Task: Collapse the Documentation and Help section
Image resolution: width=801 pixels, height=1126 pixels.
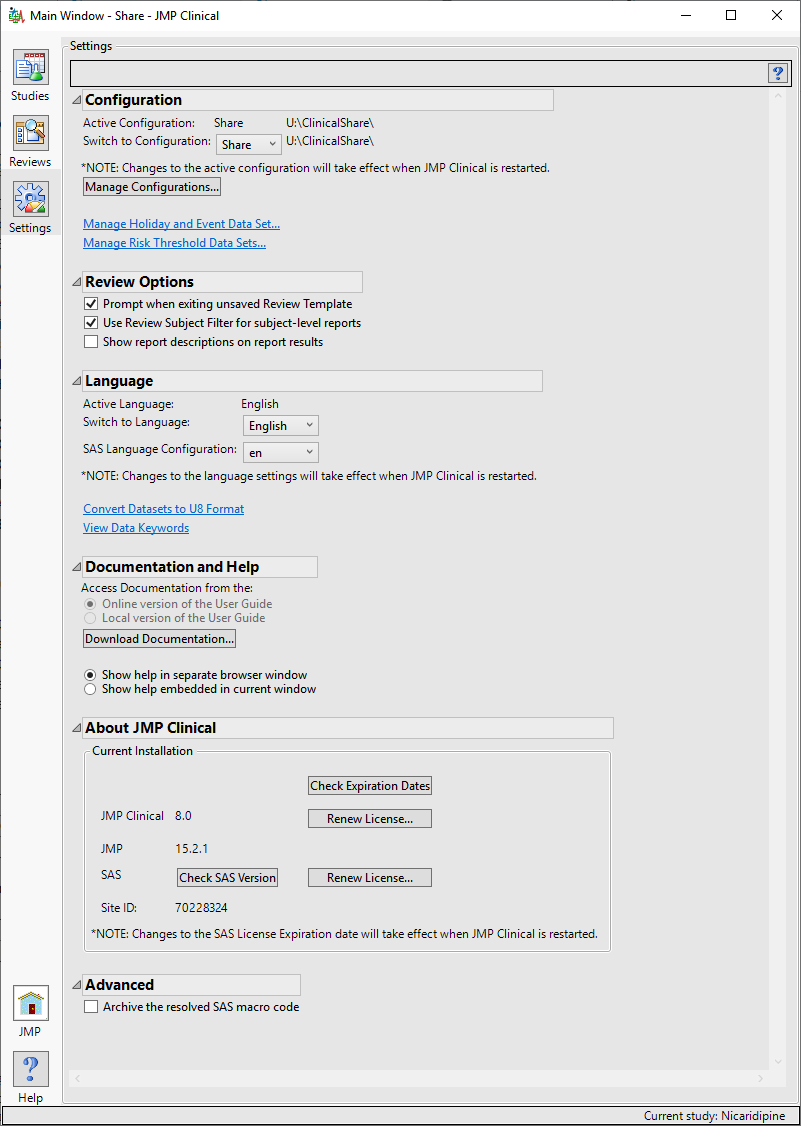Action: (77, 567)
